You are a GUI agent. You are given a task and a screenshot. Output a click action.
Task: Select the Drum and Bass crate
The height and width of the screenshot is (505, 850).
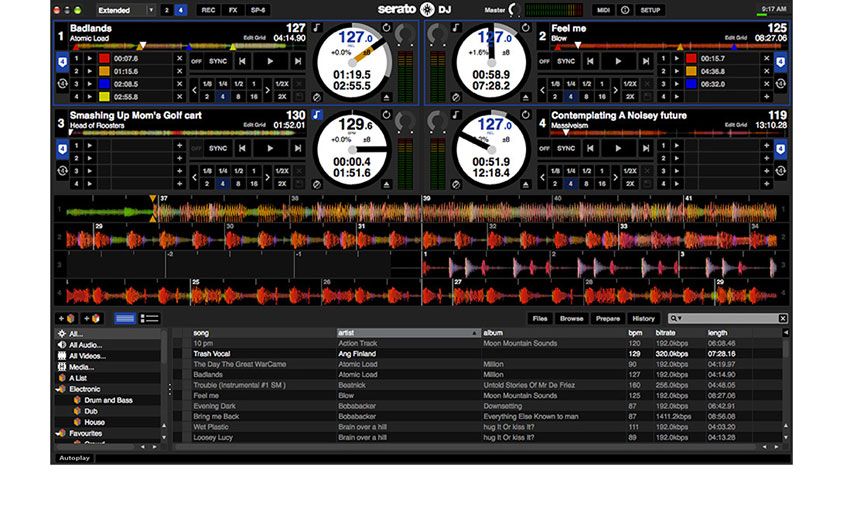[108, 400]
